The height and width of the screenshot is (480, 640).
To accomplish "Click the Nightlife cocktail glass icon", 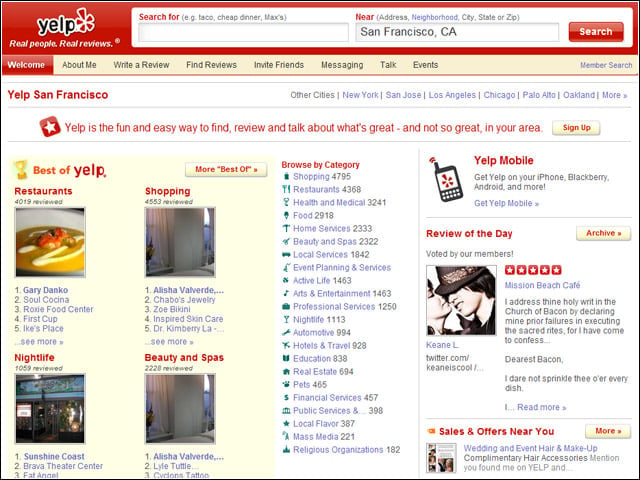I will 286,320.
